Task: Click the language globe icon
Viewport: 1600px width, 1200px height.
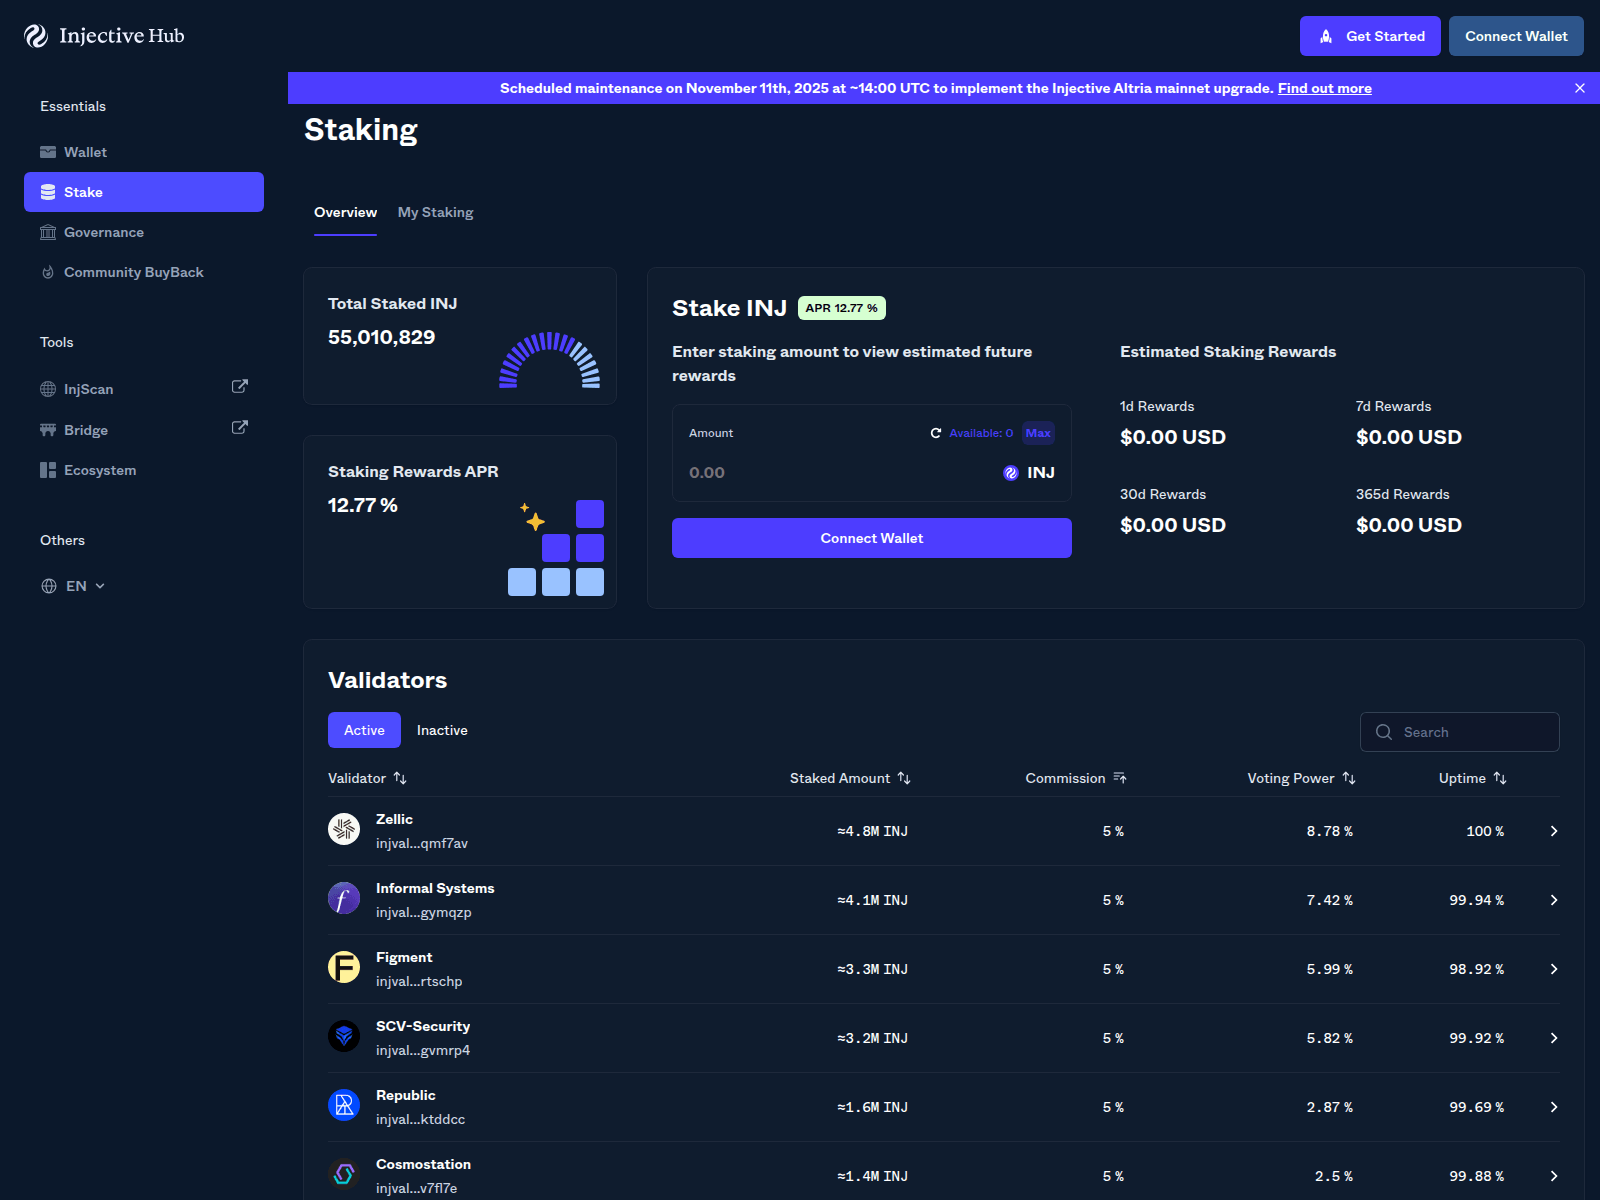Action: [49, 586]
